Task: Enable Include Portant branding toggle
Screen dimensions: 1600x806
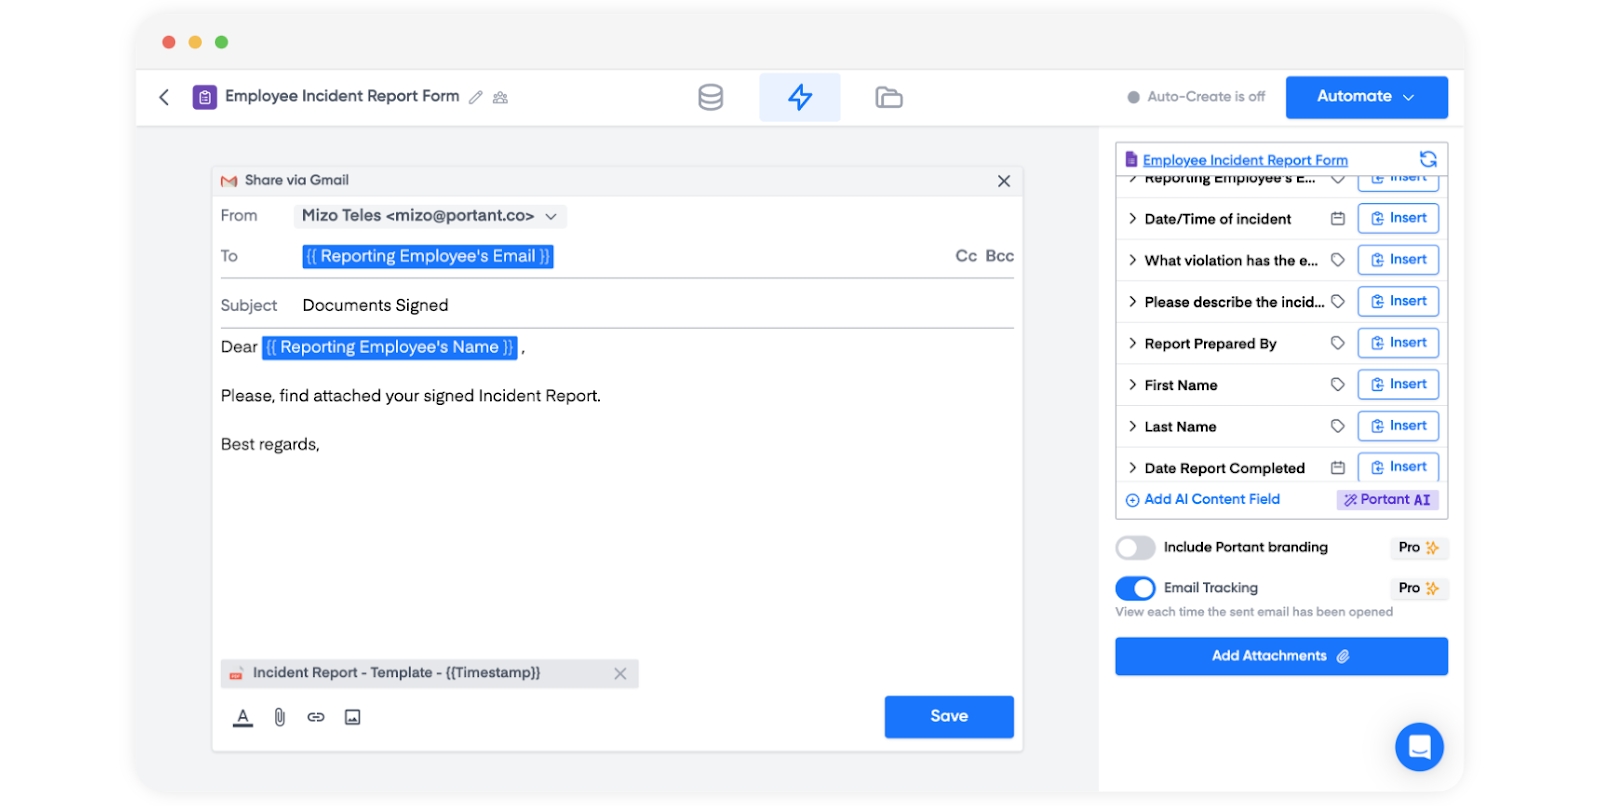Action: (x=1136, y=548)
